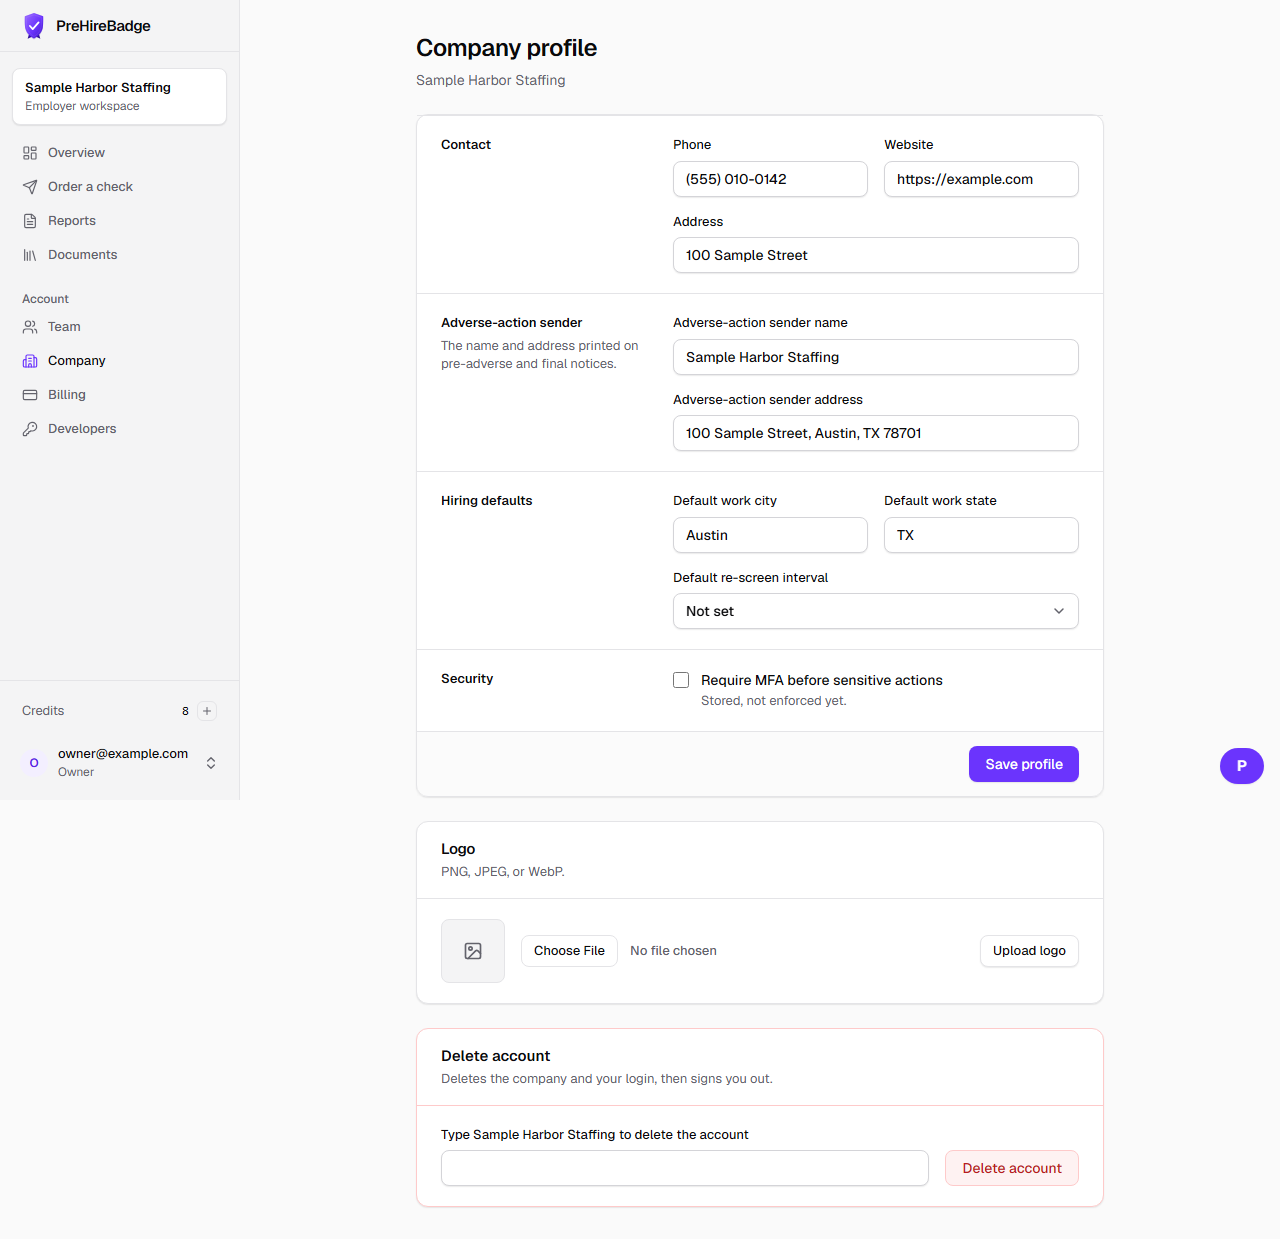Go to Overview in the sidebar
The image size is (1280, 1239).
pos(120,153)
